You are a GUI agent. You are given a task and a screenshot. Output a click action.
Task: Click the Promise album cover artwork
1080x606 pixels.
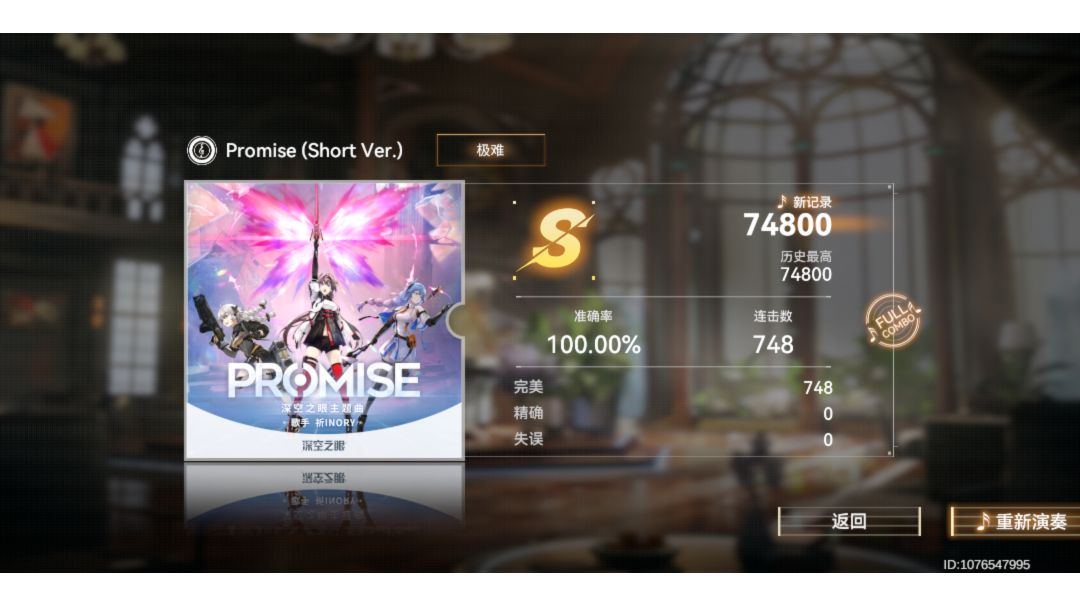pyautogui.click(x=324, y=320)
